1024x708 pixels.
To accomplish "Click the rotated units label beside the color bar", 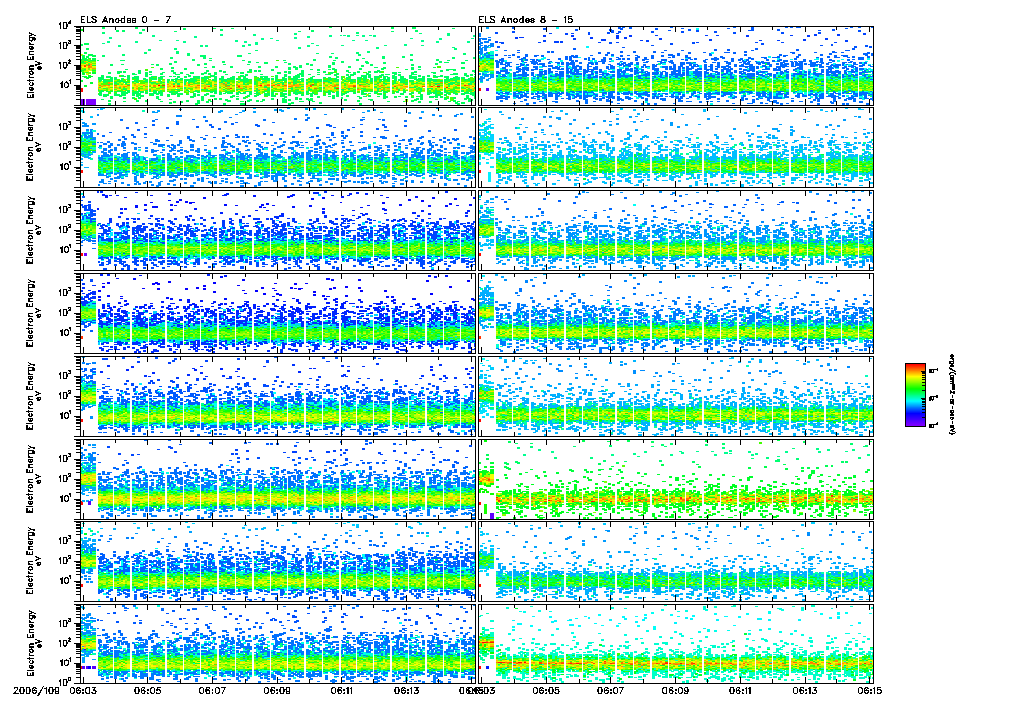I will pyautogui.click(x=951, y=395).
